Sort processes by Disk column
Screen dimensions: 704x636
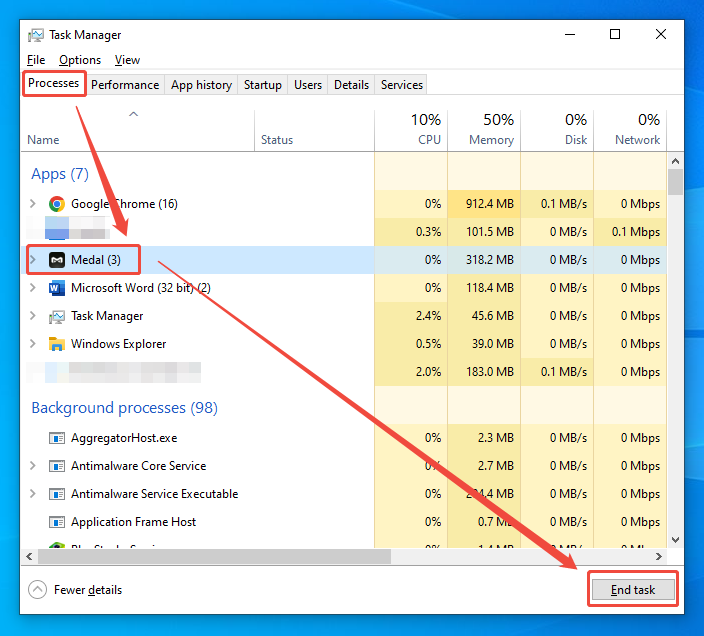tap(557, 131)
